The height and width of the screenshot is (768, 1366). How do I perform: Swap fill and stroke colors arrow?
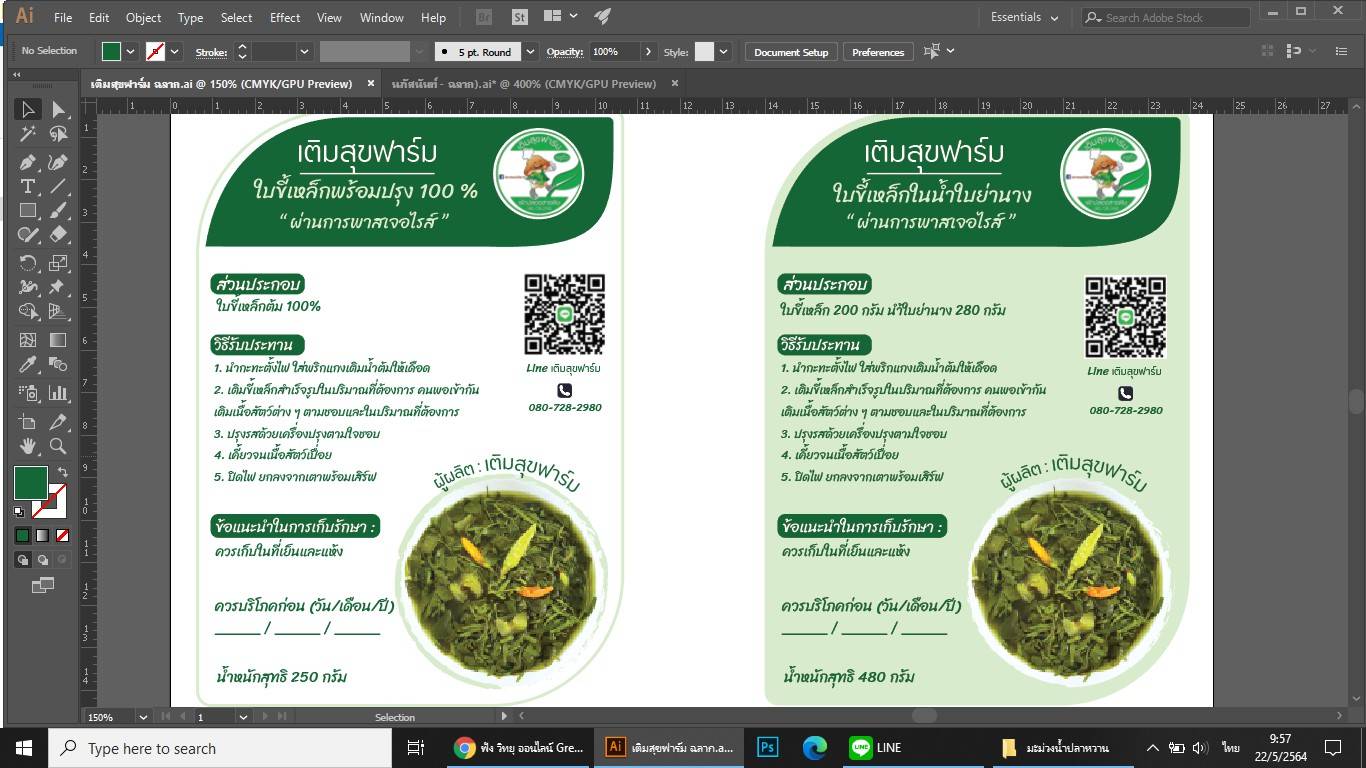click(x=62, y=472)
